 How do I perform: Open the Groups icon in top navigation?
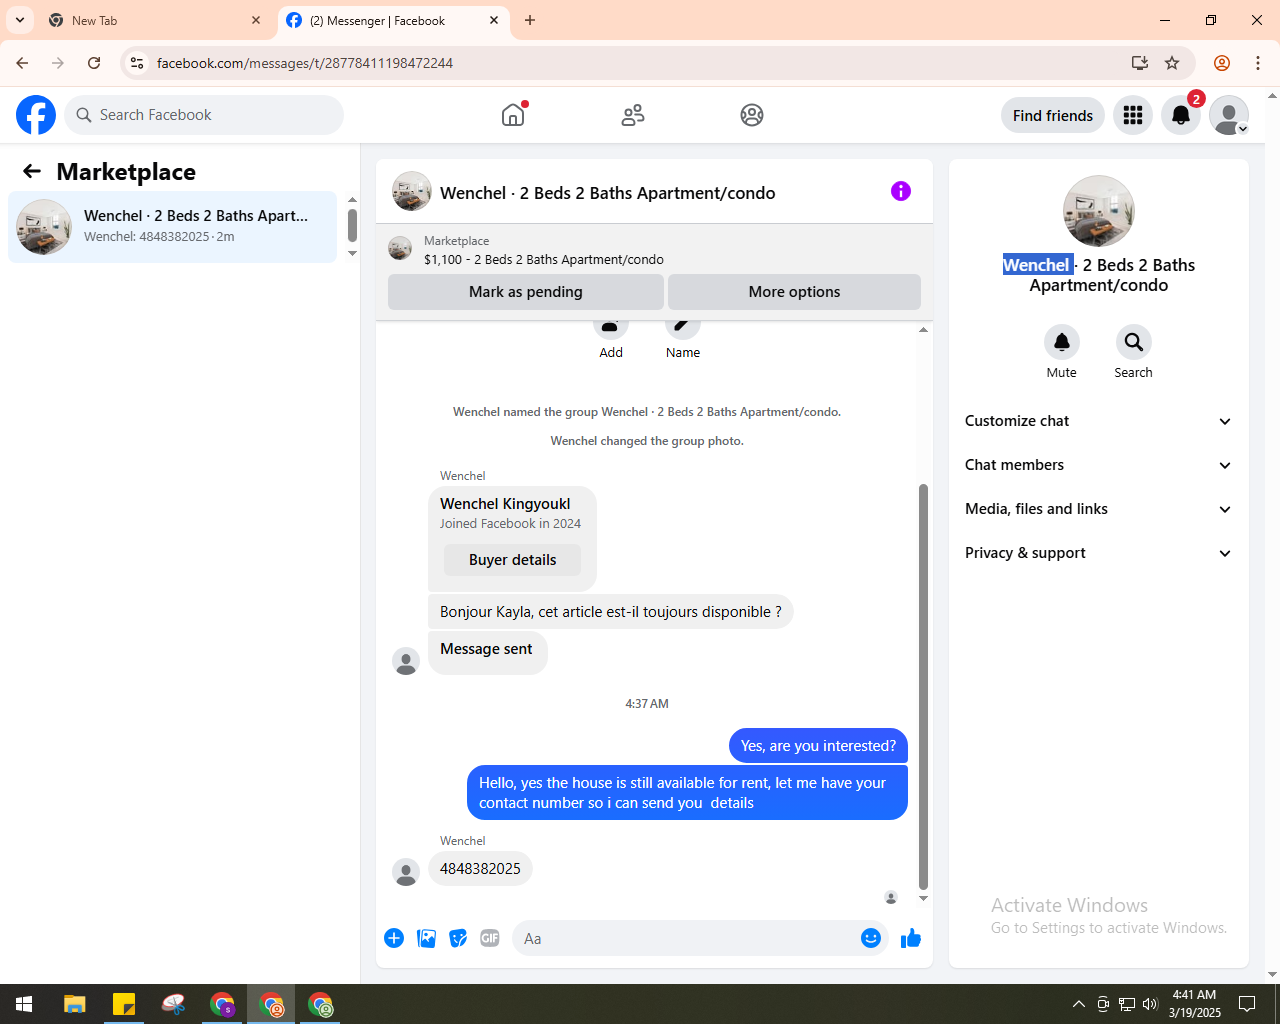[x=752, y=115]
